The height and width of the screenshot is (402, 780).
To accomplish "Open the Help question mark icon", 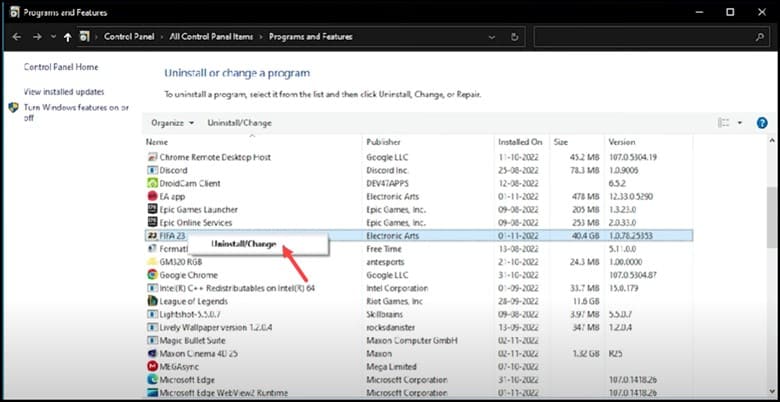I will [x=762, y=123].
